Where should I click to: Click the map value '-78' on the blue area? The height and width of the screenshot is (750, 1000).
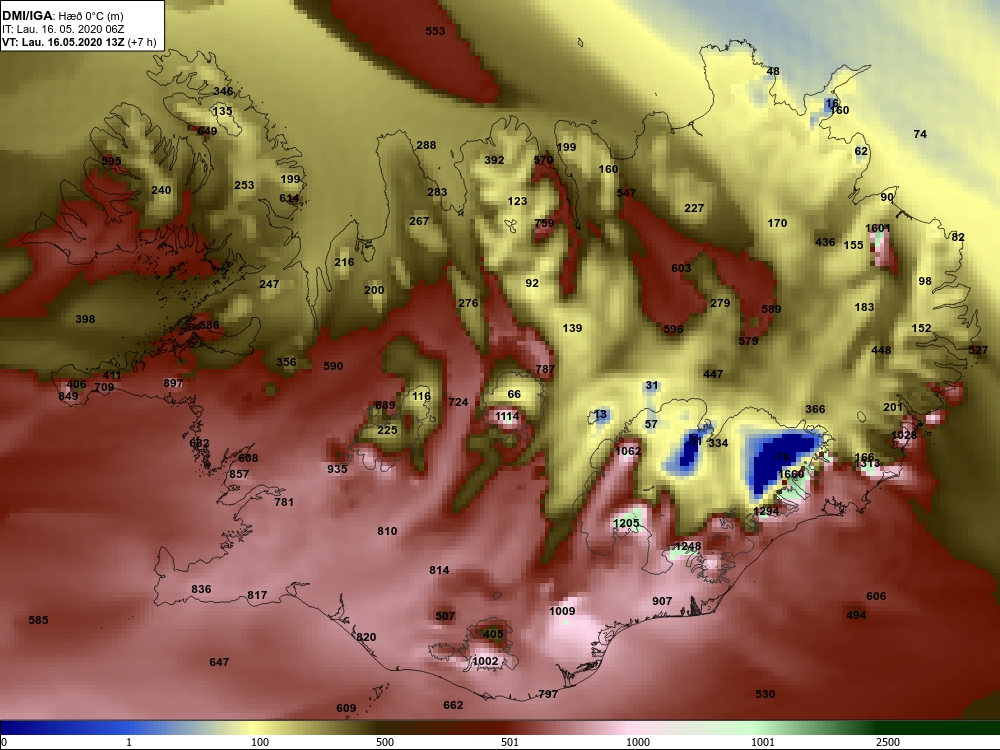click(x=781, y=457)
